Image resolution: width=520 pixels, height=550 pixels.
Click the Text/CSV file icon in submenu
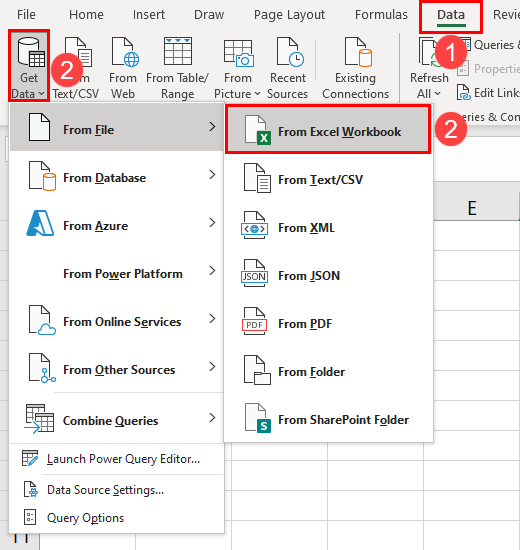[258, 178]
